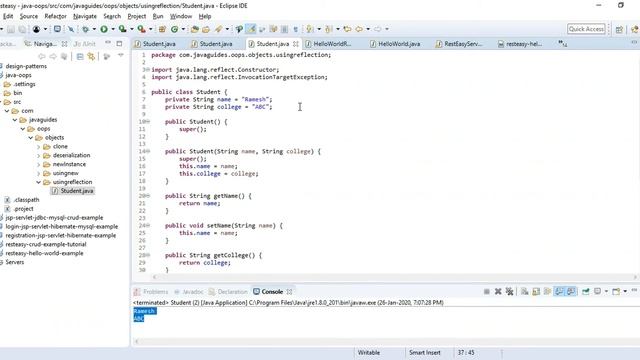Switch to the JUnit view tab
640x360 pixels.
[85, 44]
